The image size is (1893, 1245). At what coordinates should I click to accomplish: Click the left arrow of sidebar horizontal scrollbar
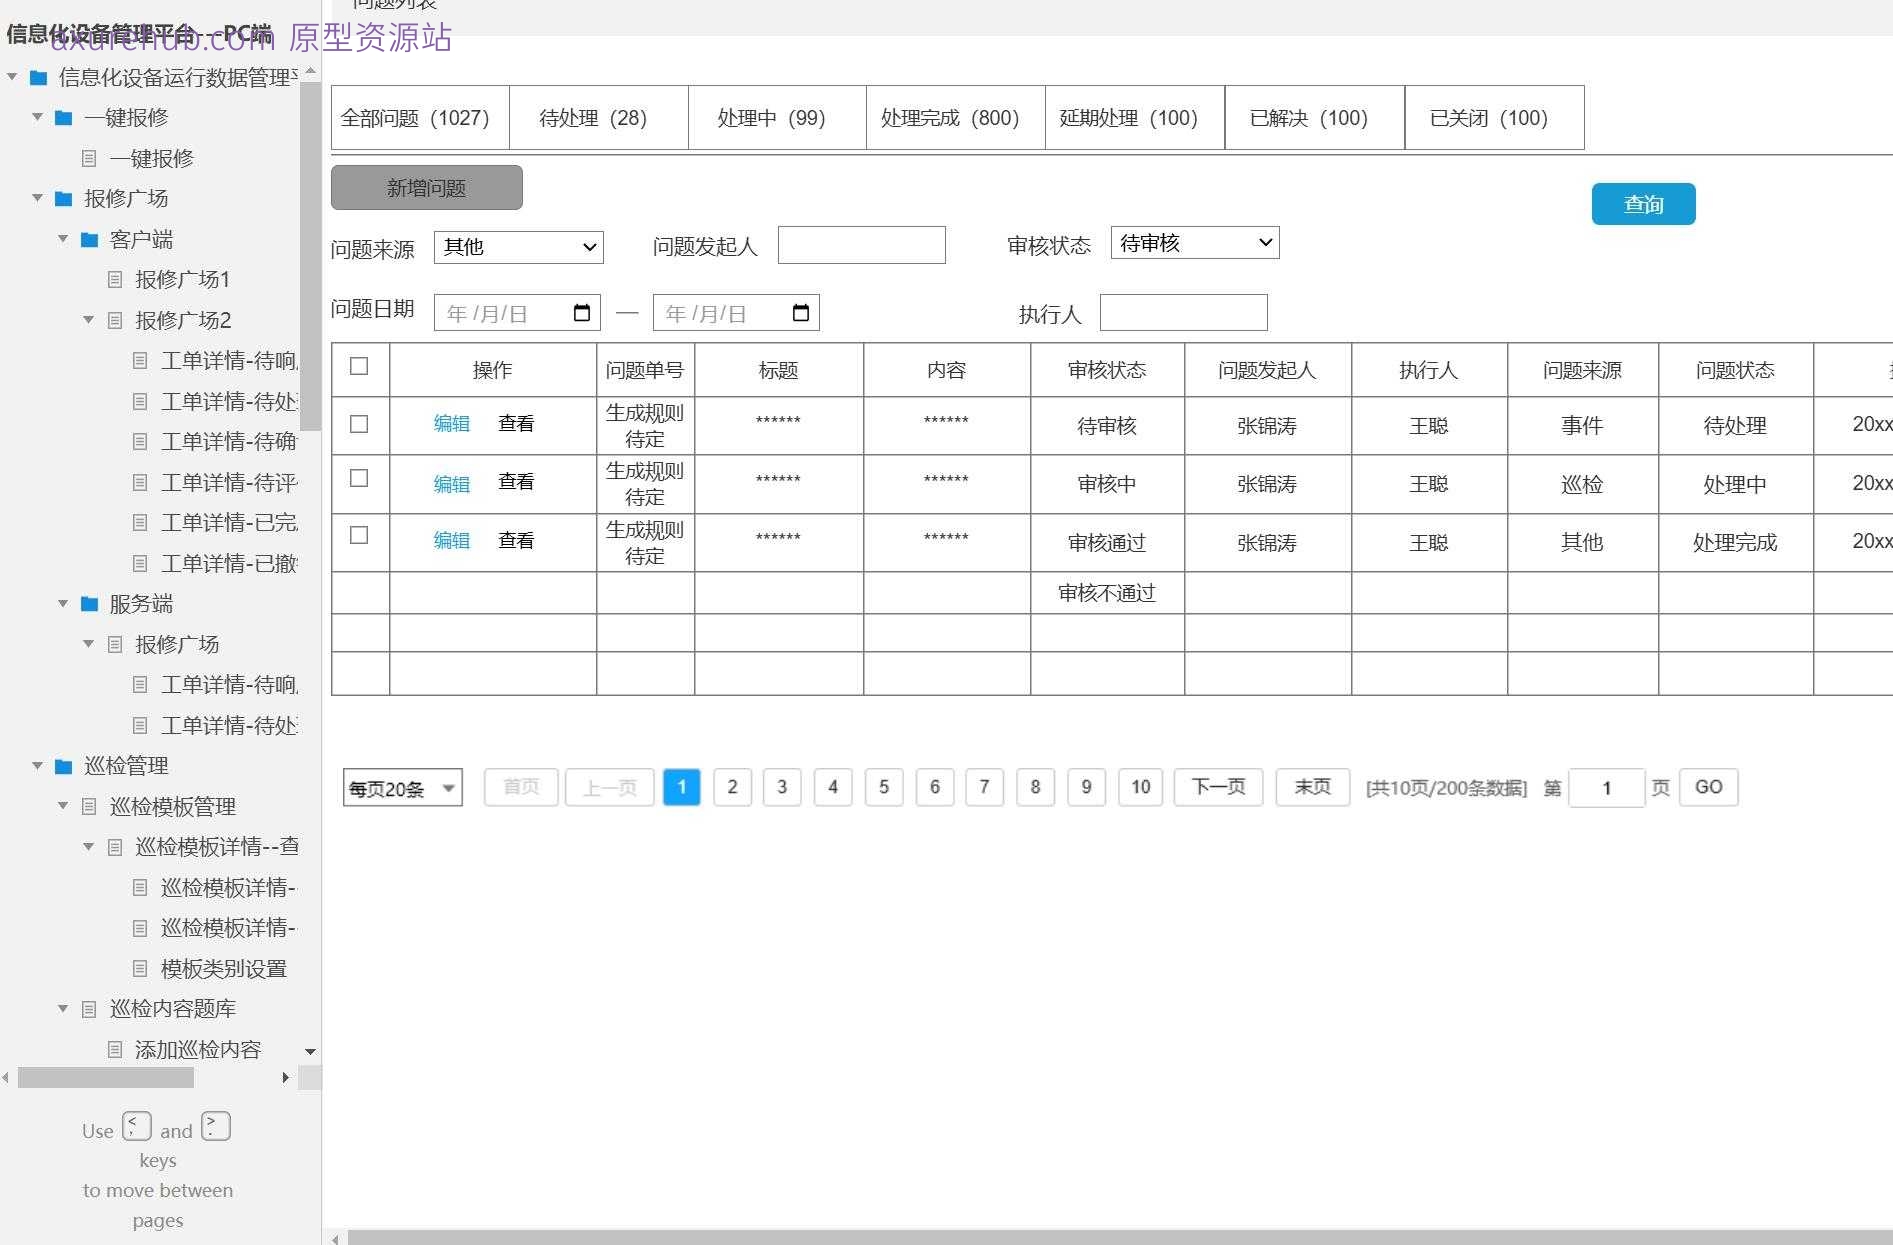[x=6, y=1077]
